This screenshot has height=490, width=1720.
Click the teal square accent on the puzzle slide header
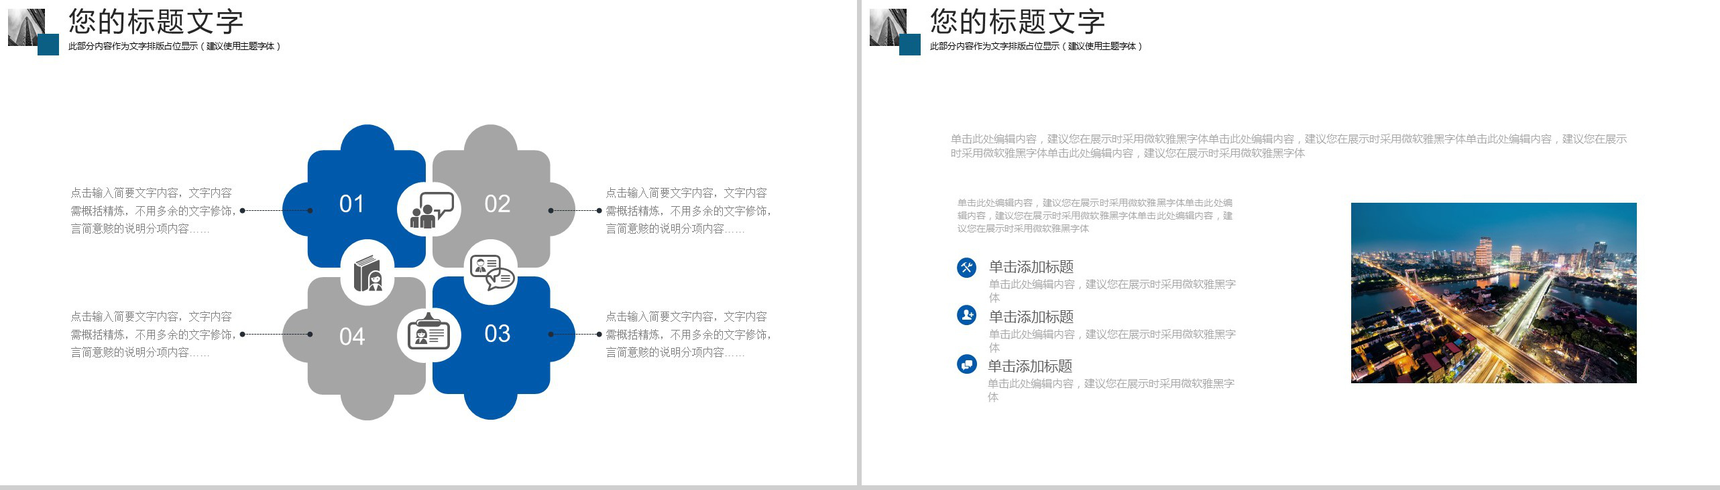coord(48,45)
